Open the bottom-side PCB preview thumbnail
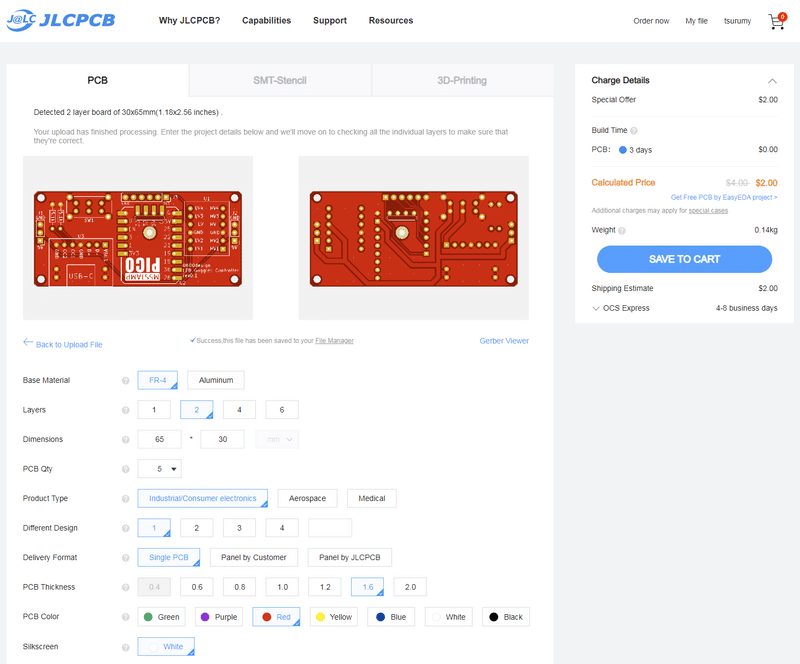The width and height of the screenshot is (800, 664). 414,238
